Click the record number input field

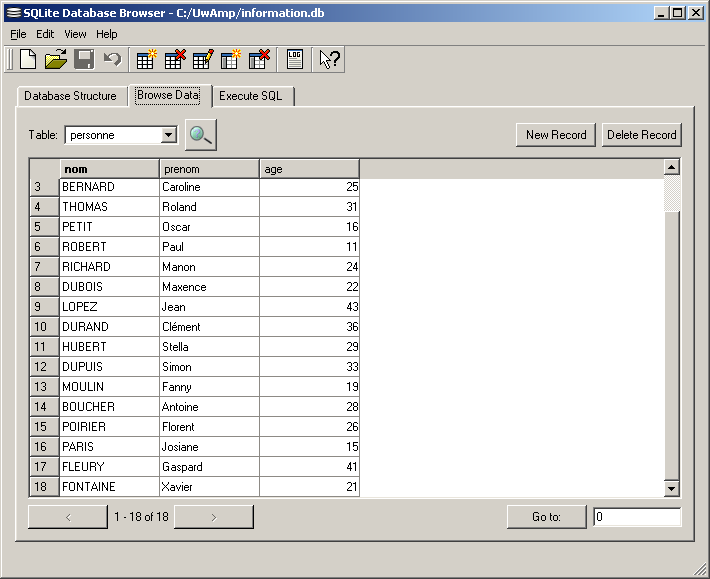click(x=636, y=517)
